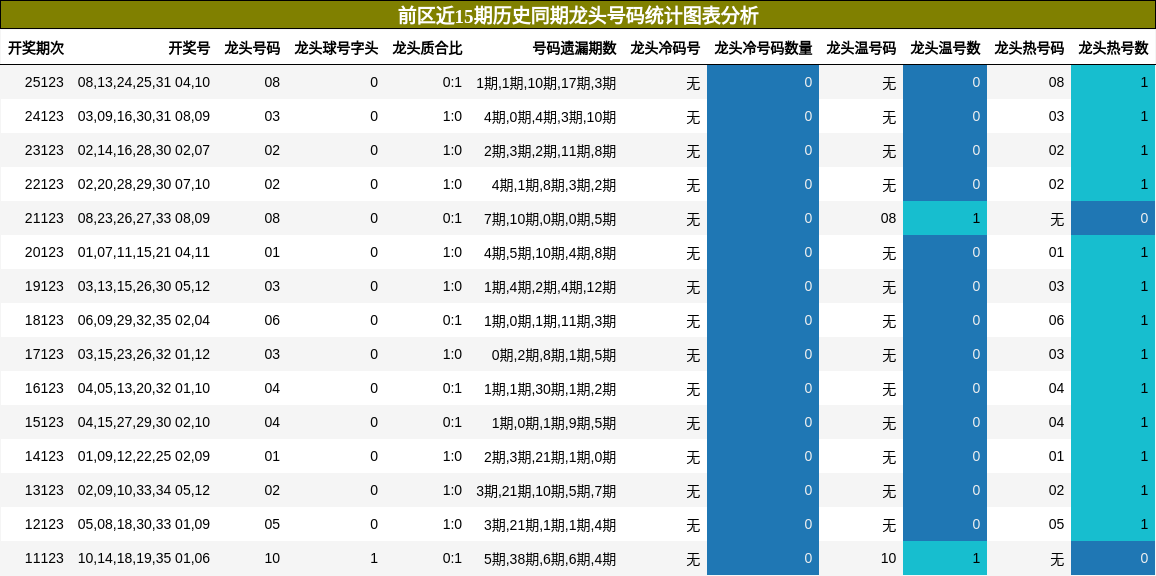Image resolution: width=1156 pixels, height=576 pixels.
Task: Click the 龙头号码 column header
Action: [x=252, y=49]
